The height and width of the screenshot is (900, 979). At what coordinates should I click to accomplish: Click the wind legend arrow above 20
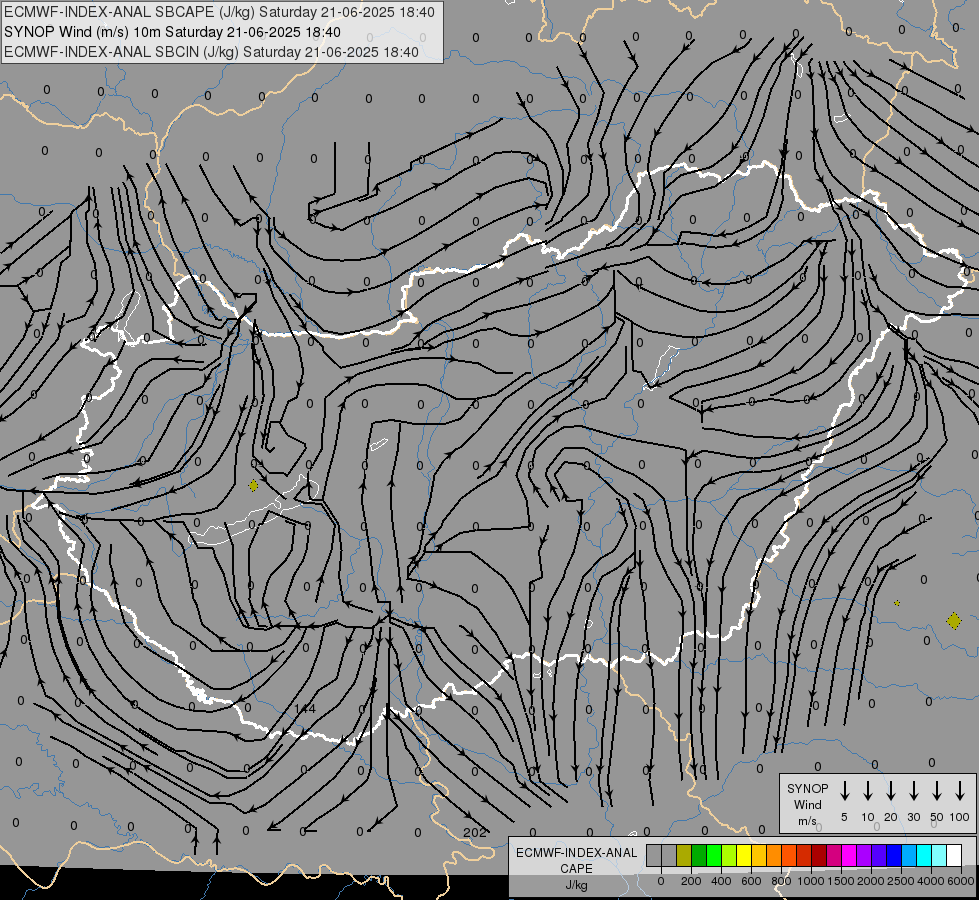pos(891,791)
